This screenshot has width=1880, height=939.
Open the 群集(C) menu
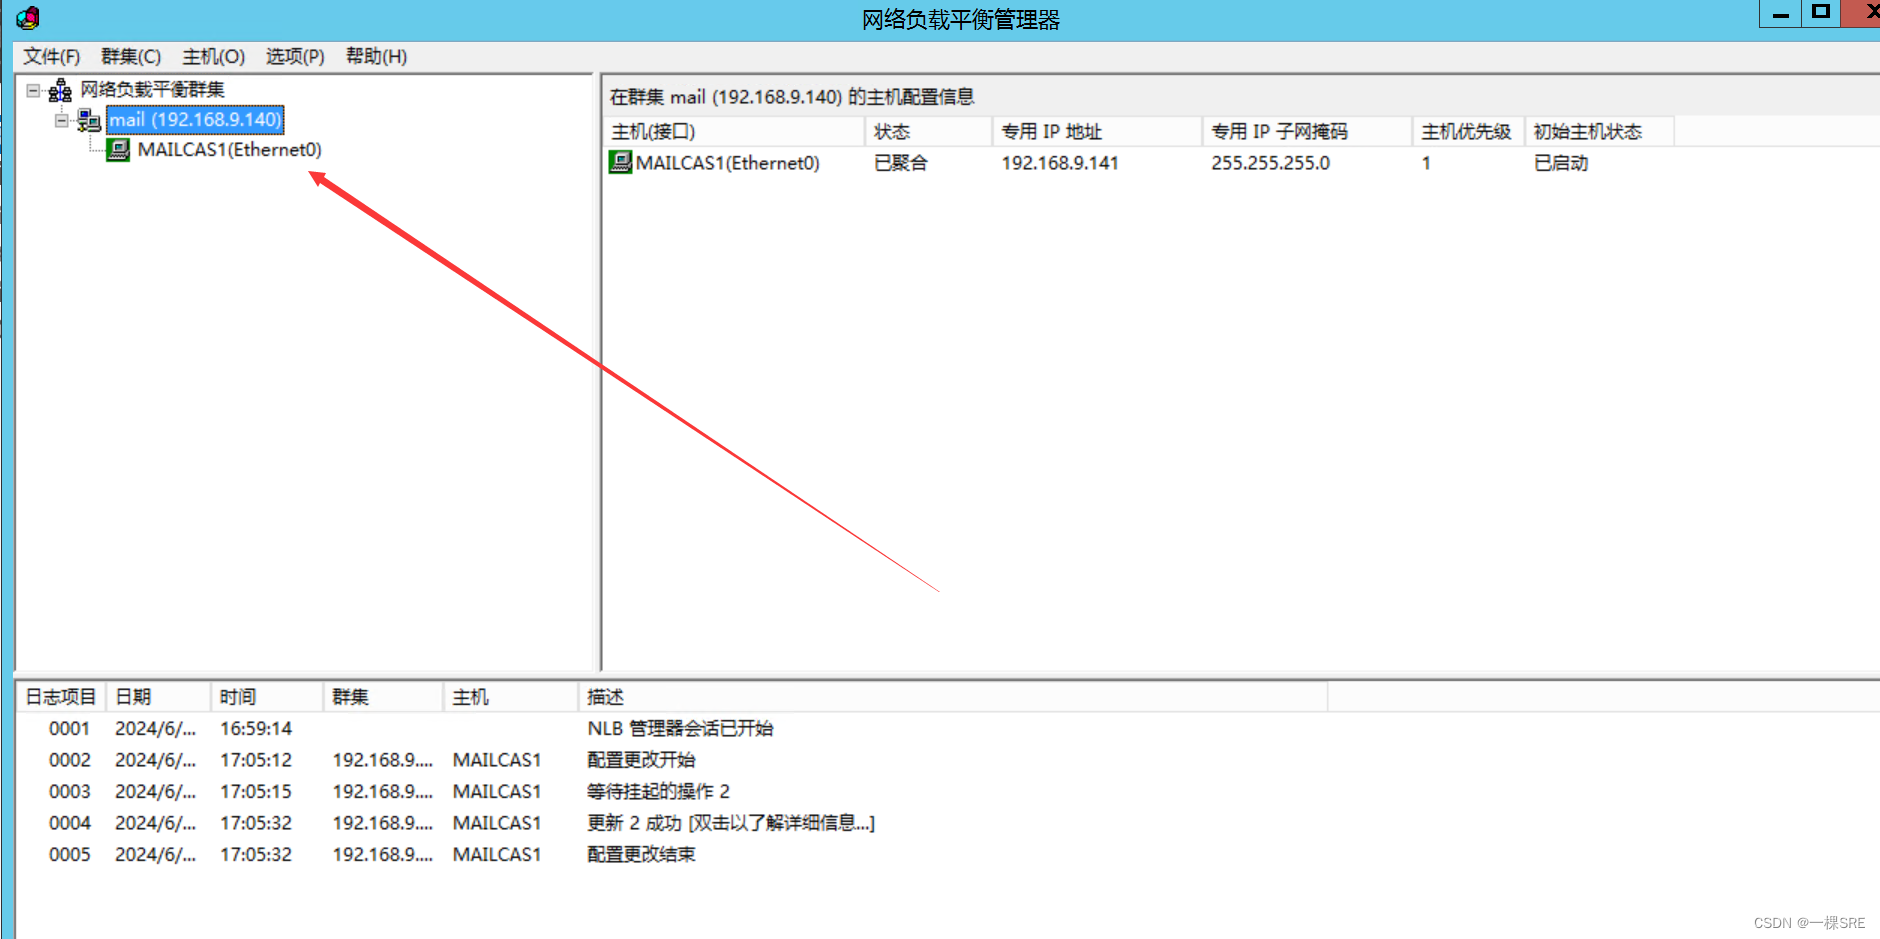pyautogui.click(x=131, y=56)
